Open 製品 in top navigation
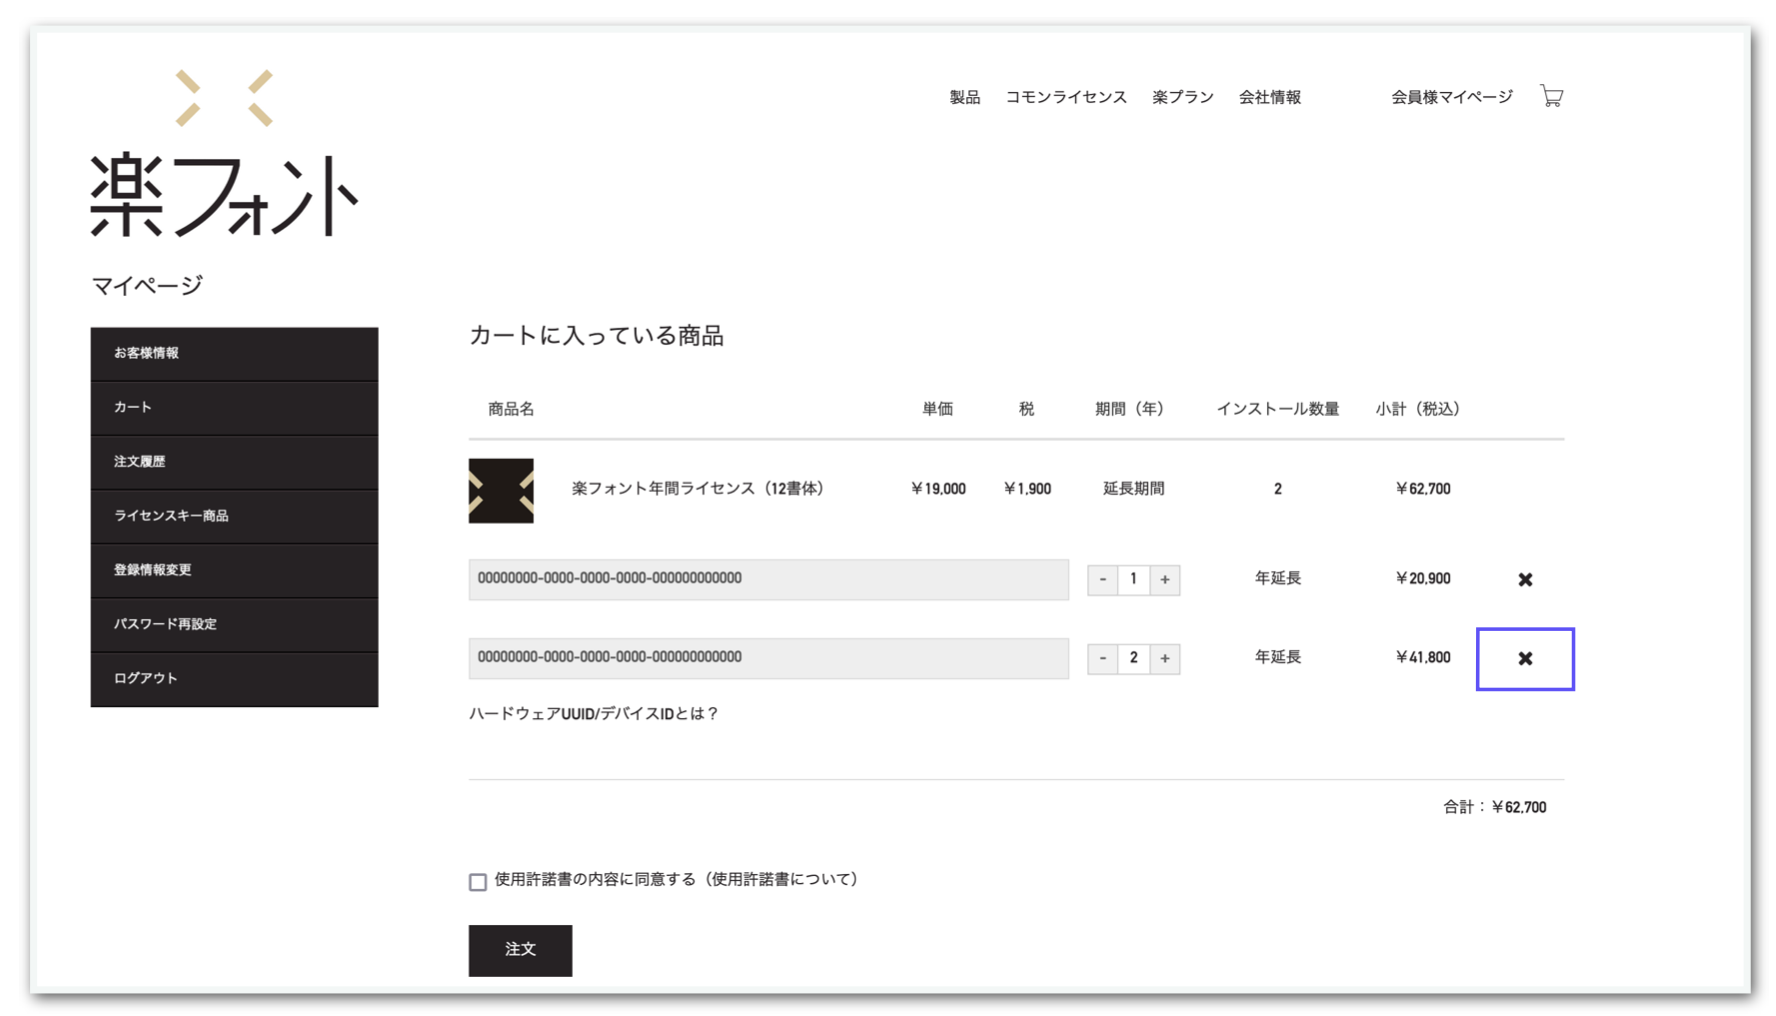Viewport: 1776px width, 1016px height. (x=964, y=97)
